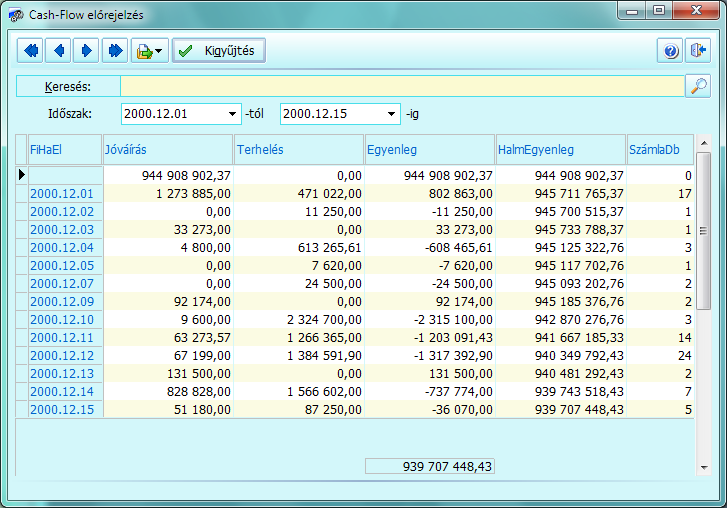Select date 2000.12.13 in the table

[x=62, y=374]
